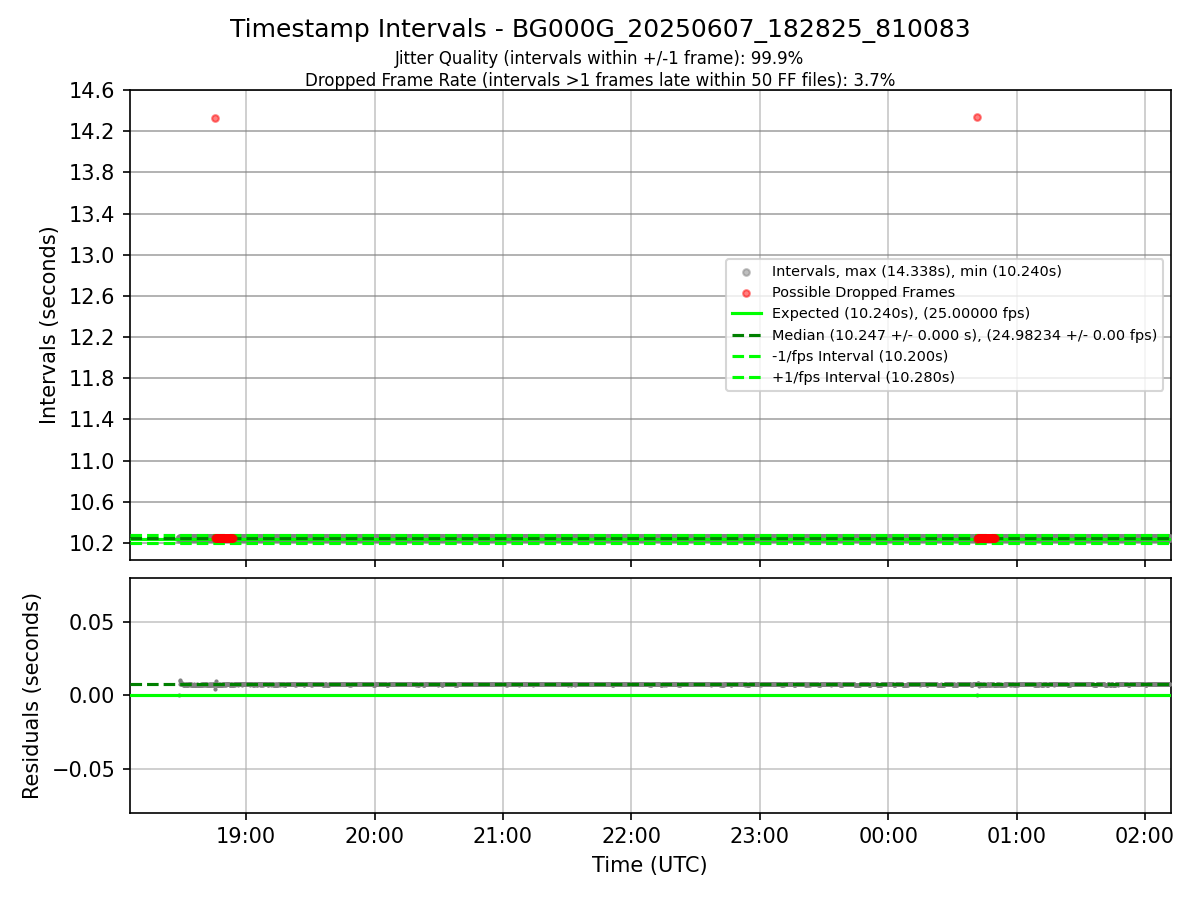Click the 19:00 x-axis tick label
Image resolution: width=1200 pixels, height=900 pixels.
(246, 835)
